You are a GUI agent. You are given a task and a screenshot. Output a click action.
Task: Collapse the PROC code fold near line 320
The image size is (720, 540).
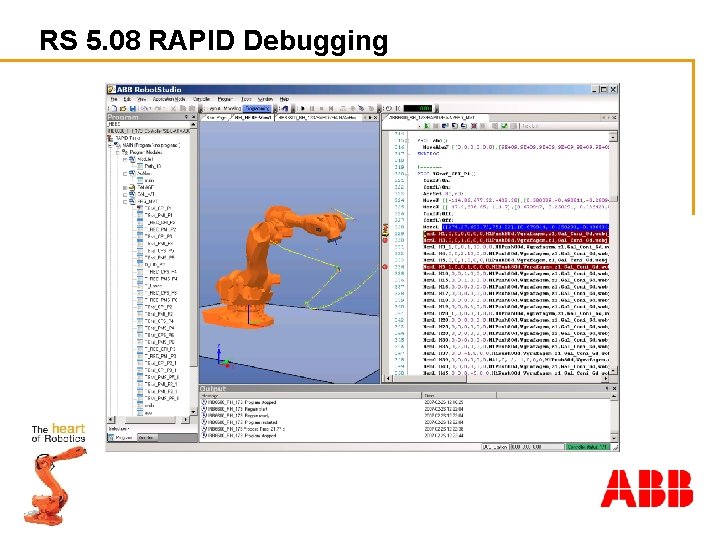(407, 174)
